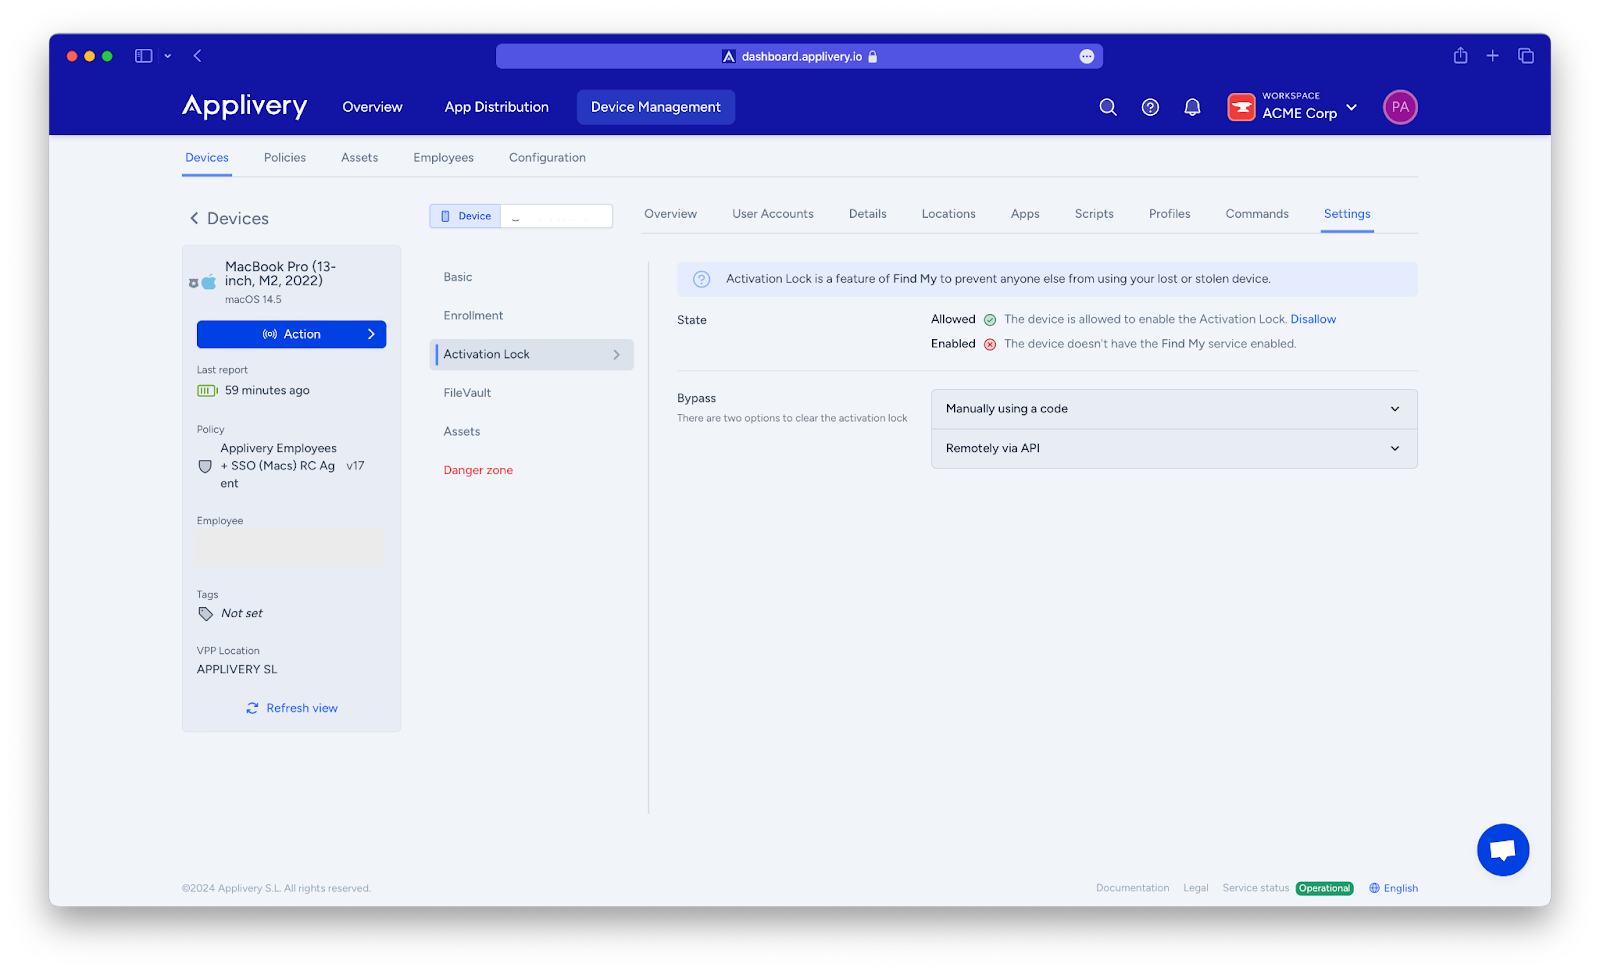Viewport: 1600px width, 971px height.
Task: Click the green Allowed check icon
Action: pyautogui.click(x=990, y=320)
